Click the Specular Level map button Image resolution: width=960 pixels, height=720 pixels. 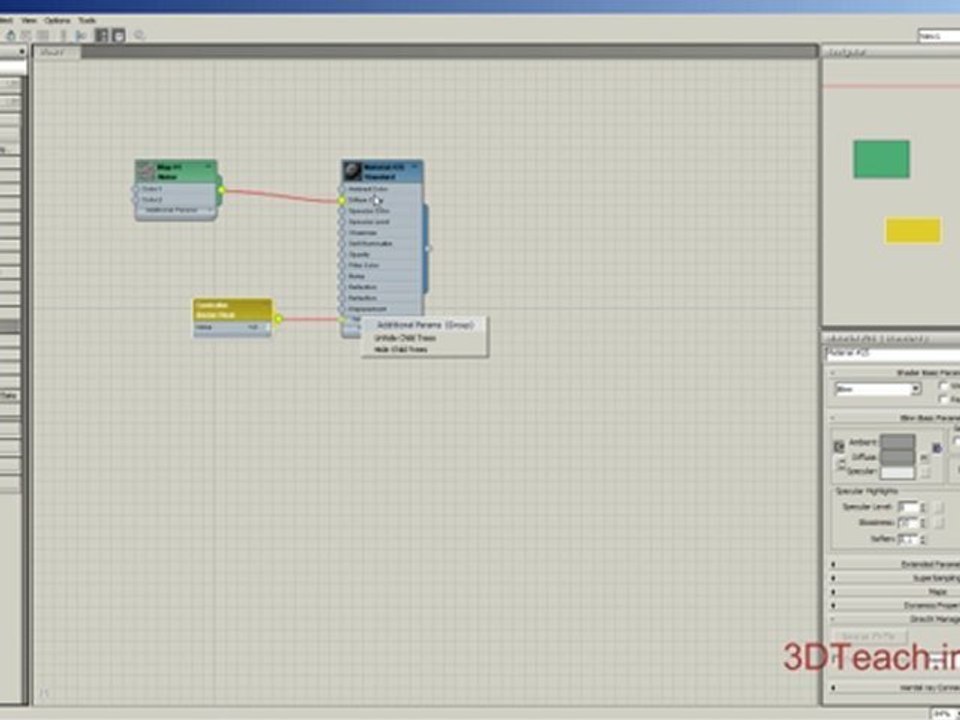coord(939,507)
